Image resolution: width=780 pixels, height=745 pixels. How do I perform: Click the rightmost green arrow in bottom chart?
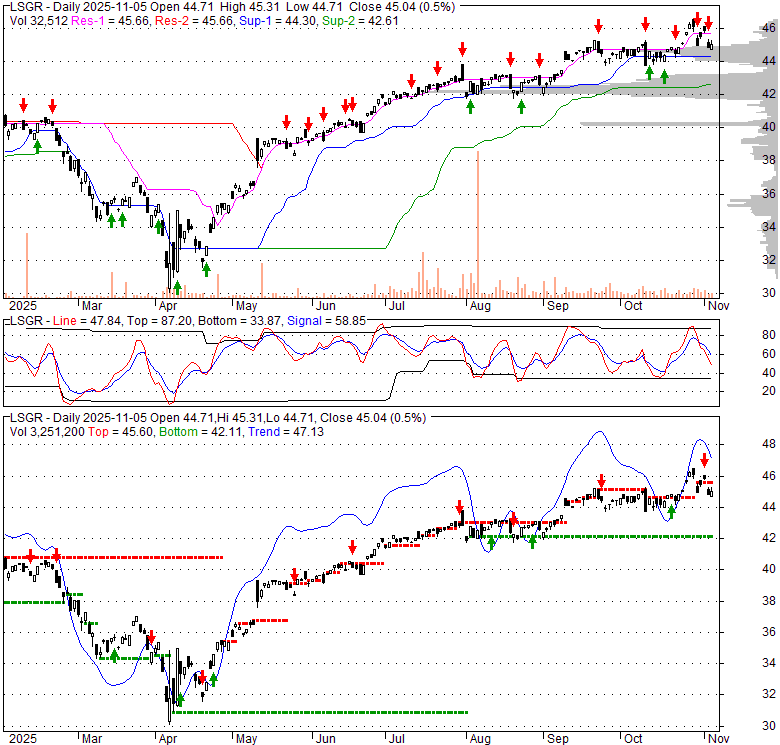point(672,512)
